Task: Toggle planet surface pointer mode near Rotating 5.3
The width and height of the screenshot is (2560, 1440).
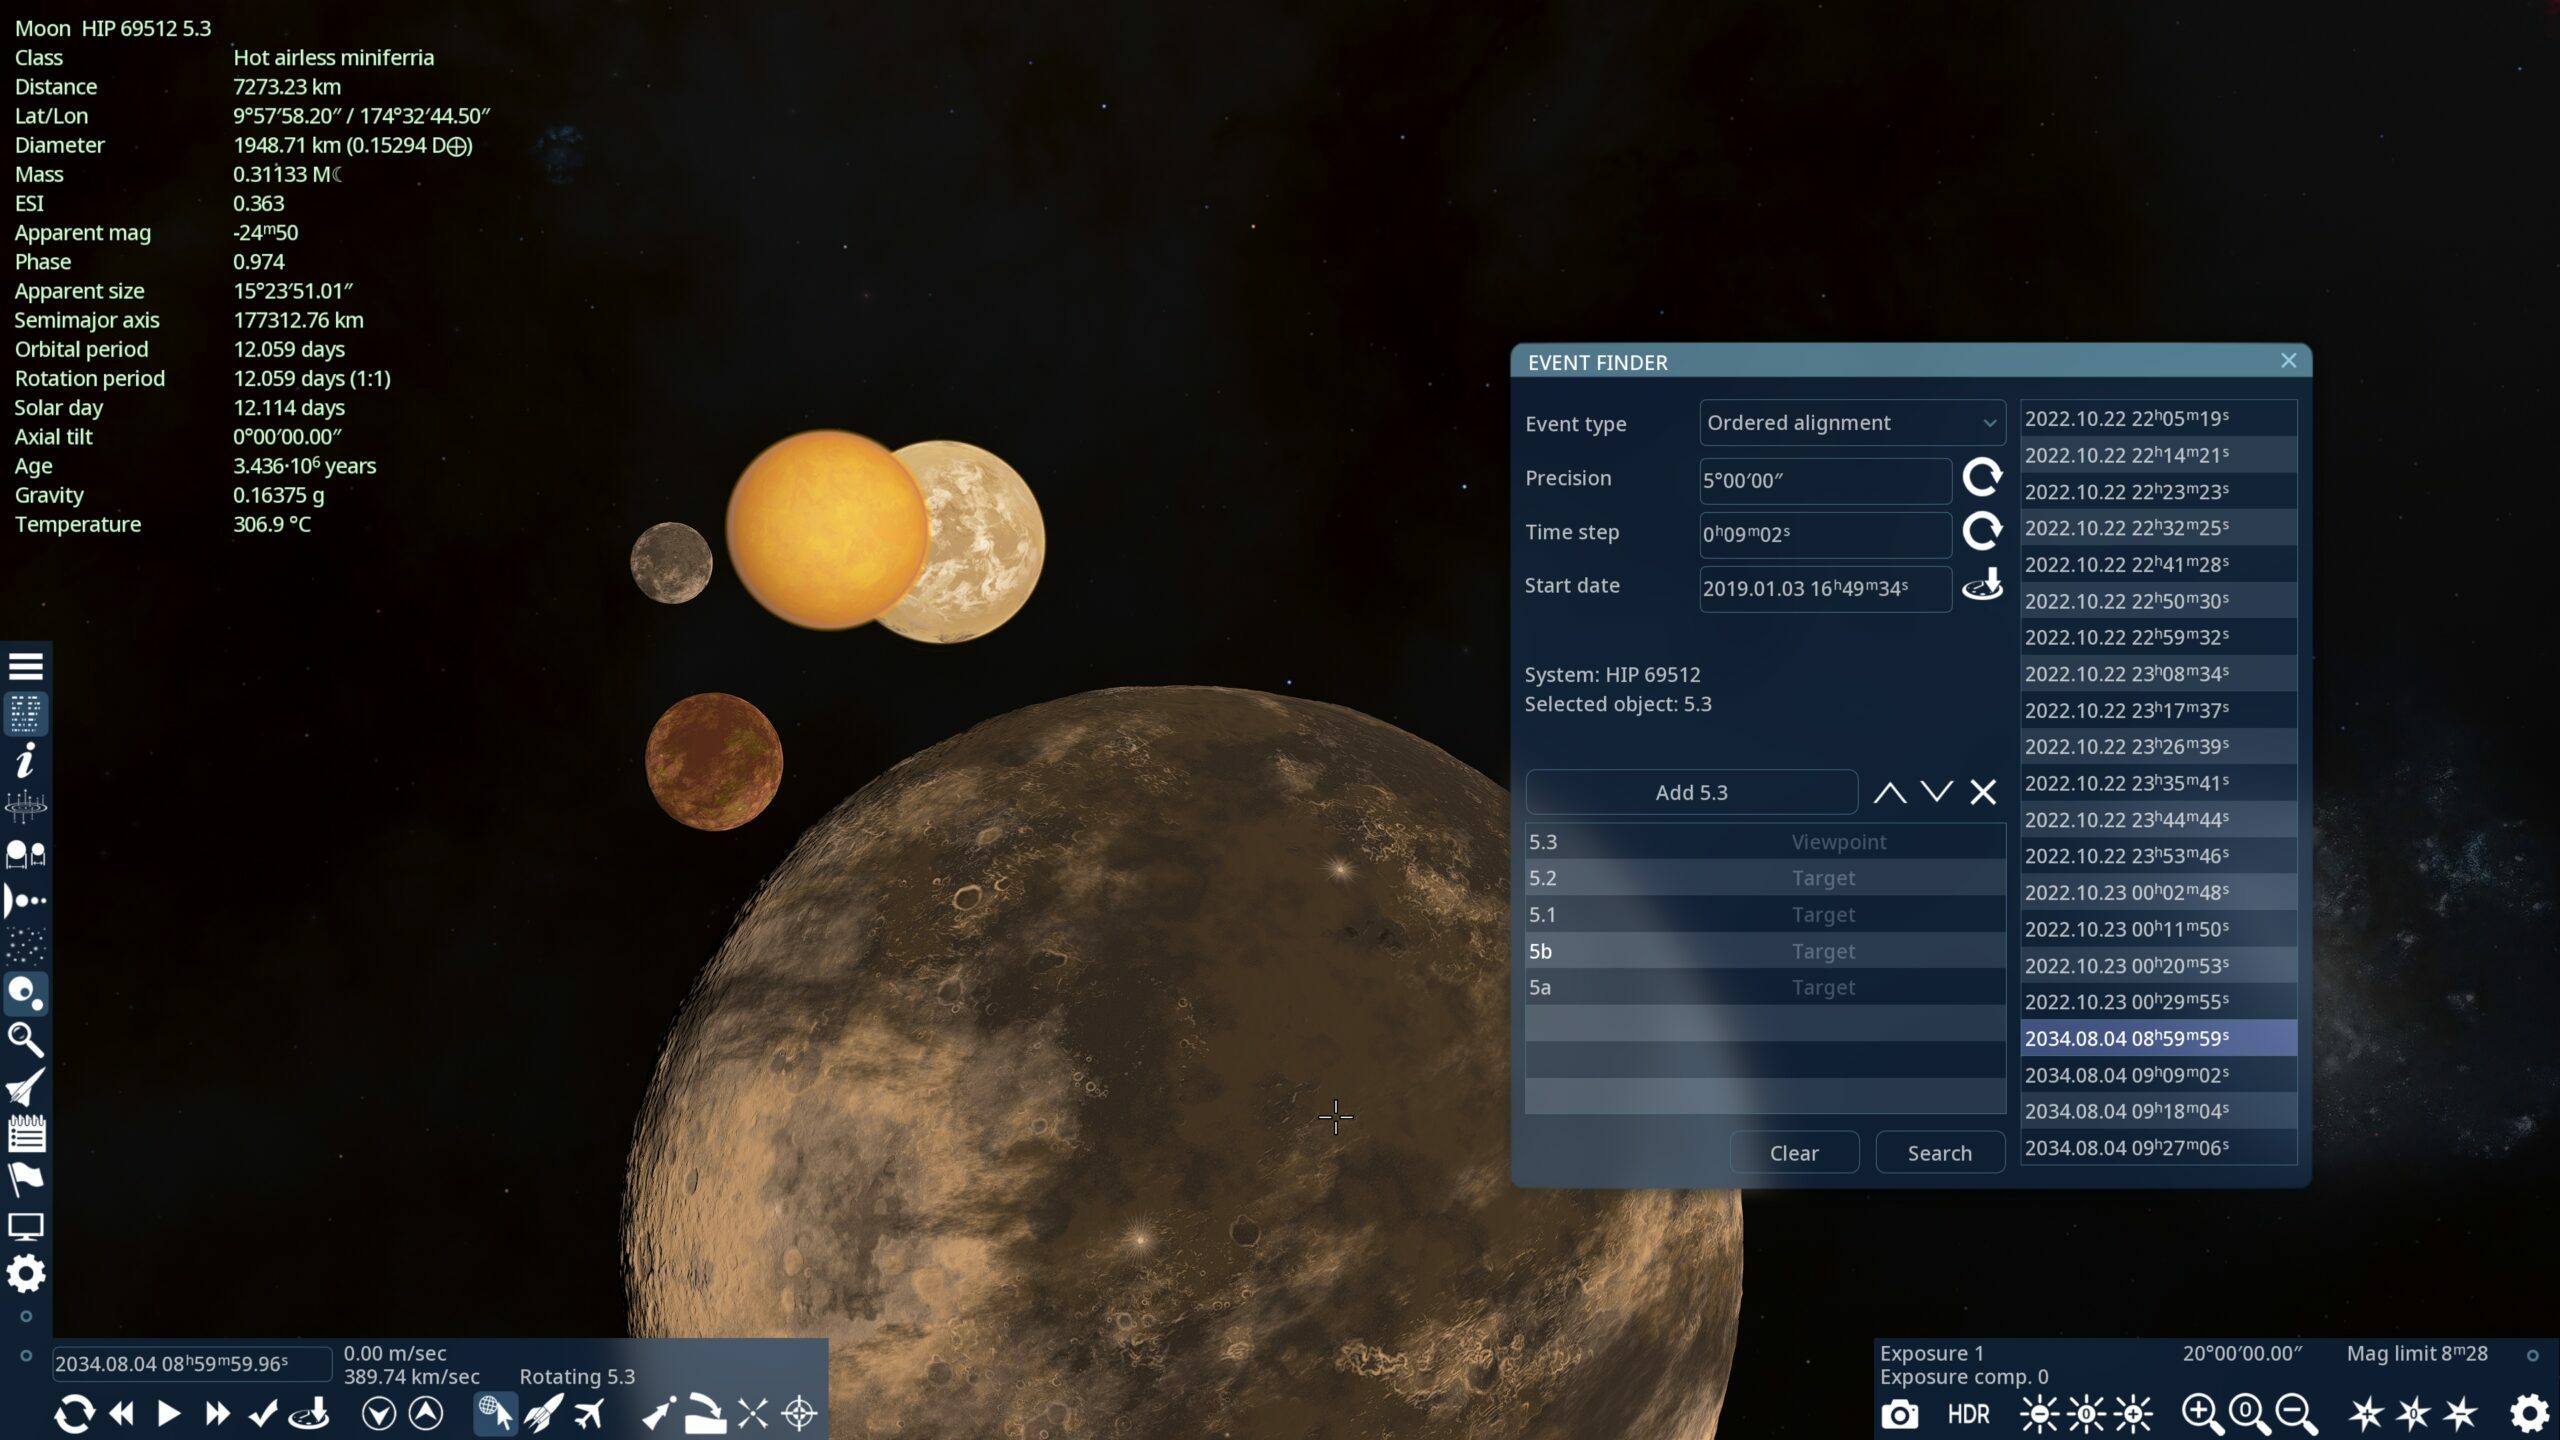Action: coord(495,1414)
